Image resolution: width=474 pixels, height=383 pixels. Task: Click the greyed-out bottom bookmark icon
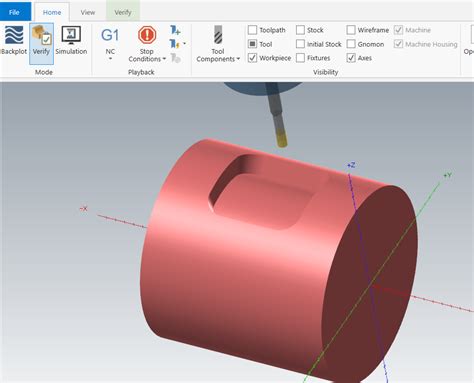point(175,58)
